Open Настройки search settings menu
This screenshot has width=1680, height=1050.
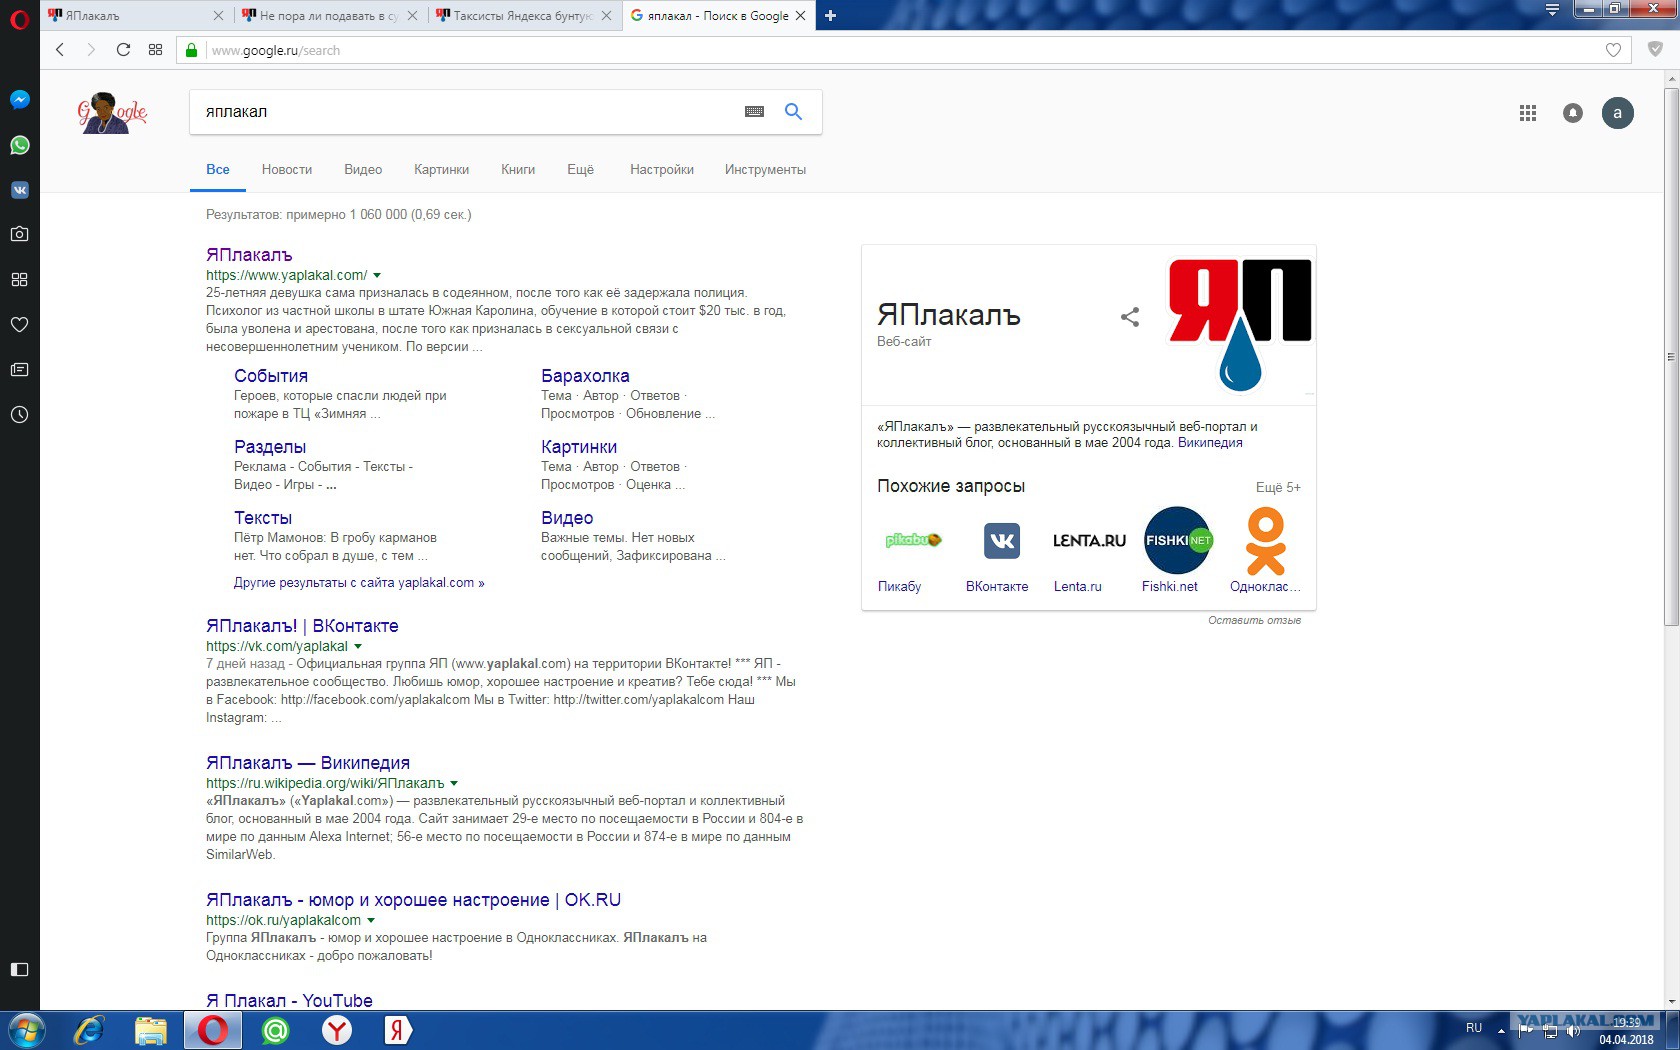click(x=662, y=170)
